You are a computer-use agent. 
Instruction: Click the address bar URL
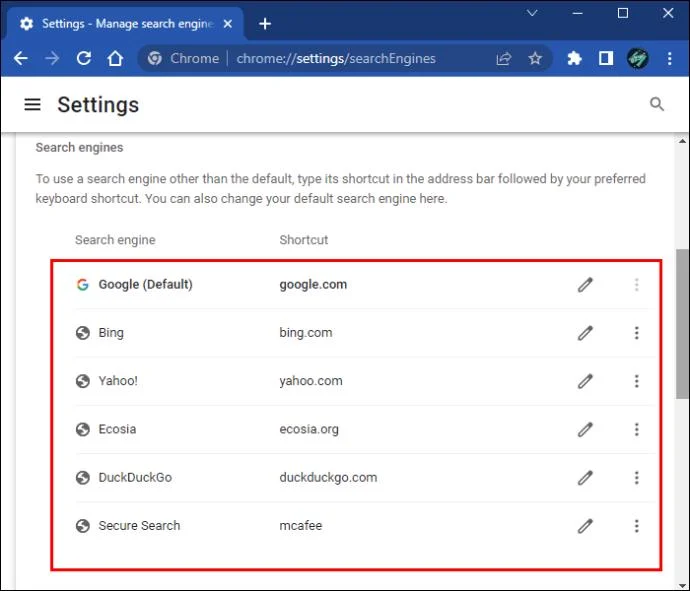[336, 59]
